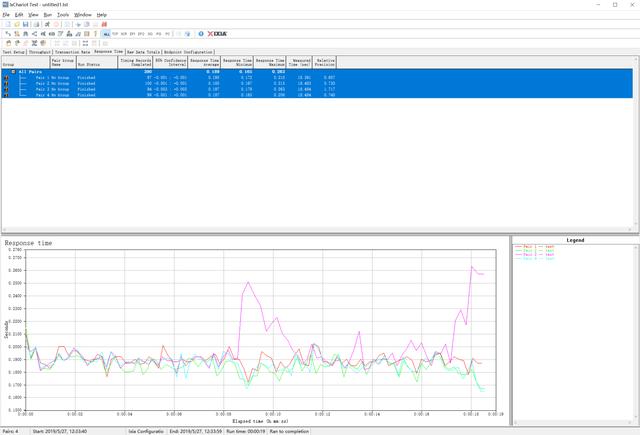Viewport: 640px width, 435px height.
Task: Click the Open file folder icon
Action: tap(15, 24)
